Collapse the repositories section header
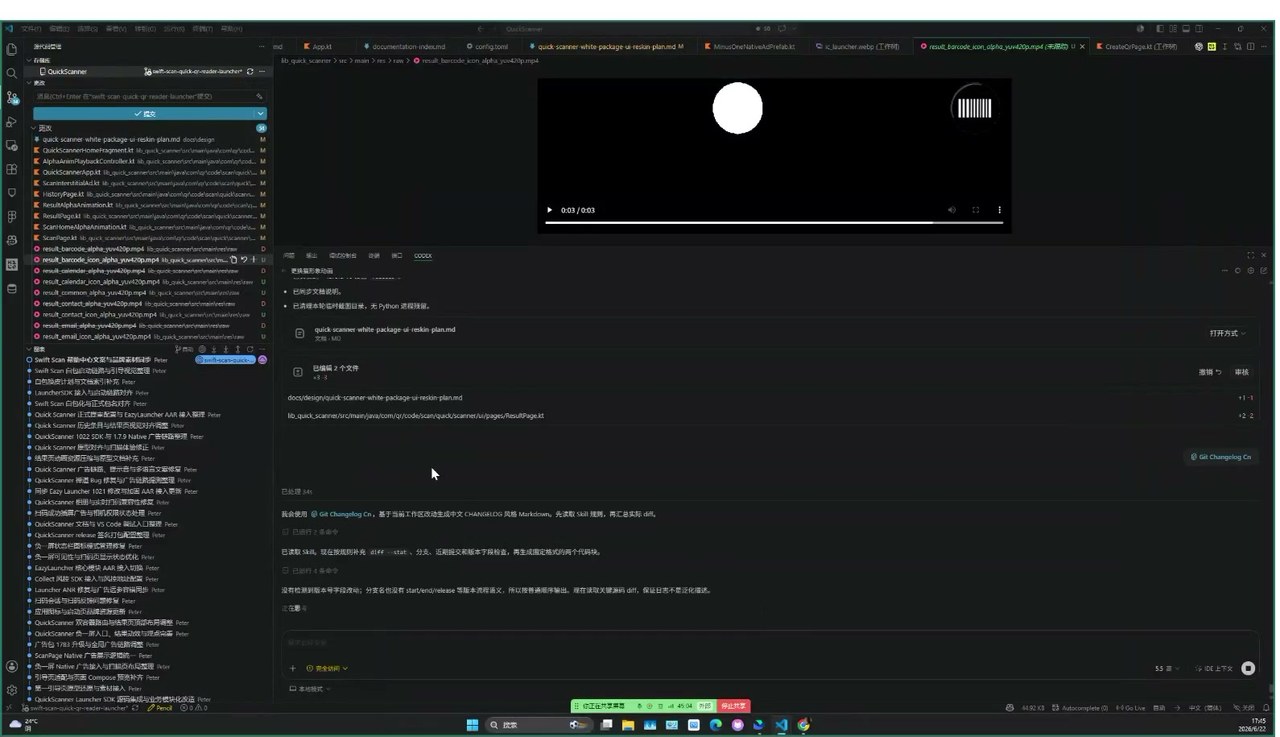This screenshot has height=737, width=1280. click(x=30, y=60)
